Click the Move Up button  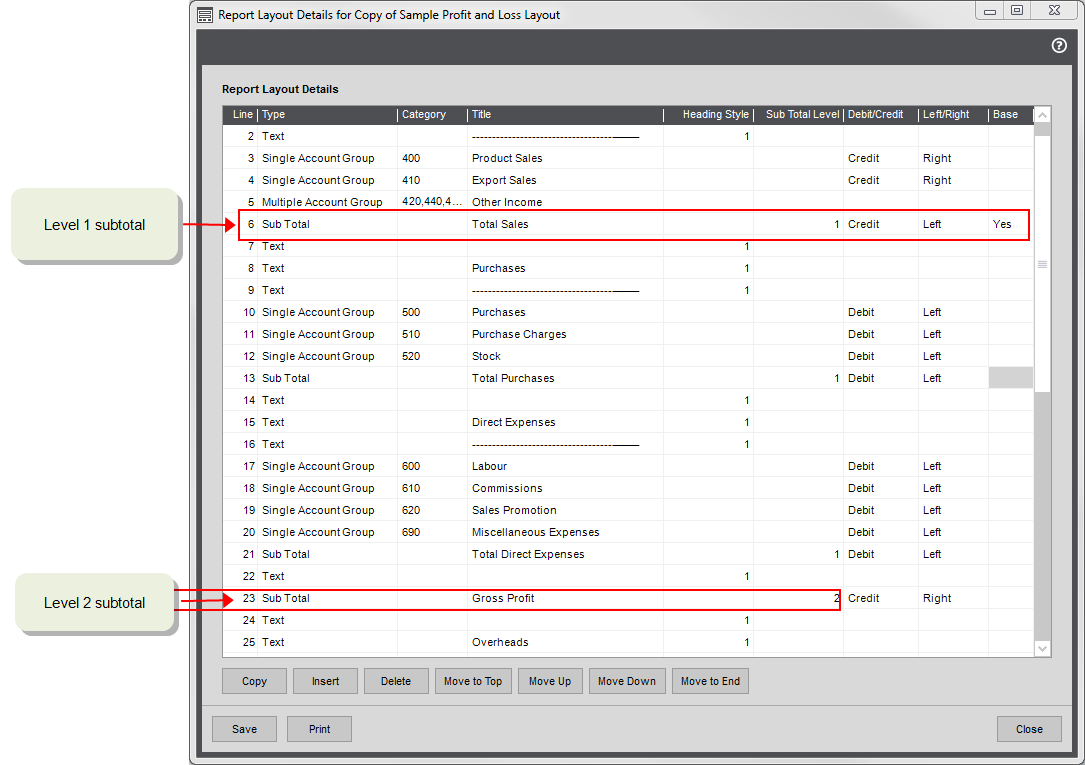click(550, 681)
